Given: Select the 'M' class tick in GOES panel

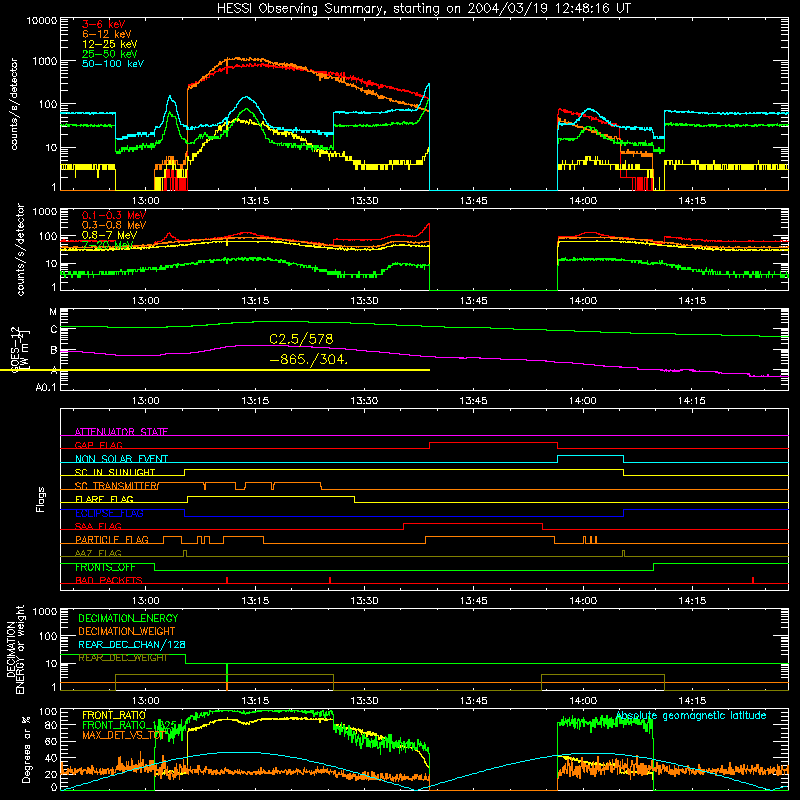Looking at the screenshot, I should [x=53, y=312].
